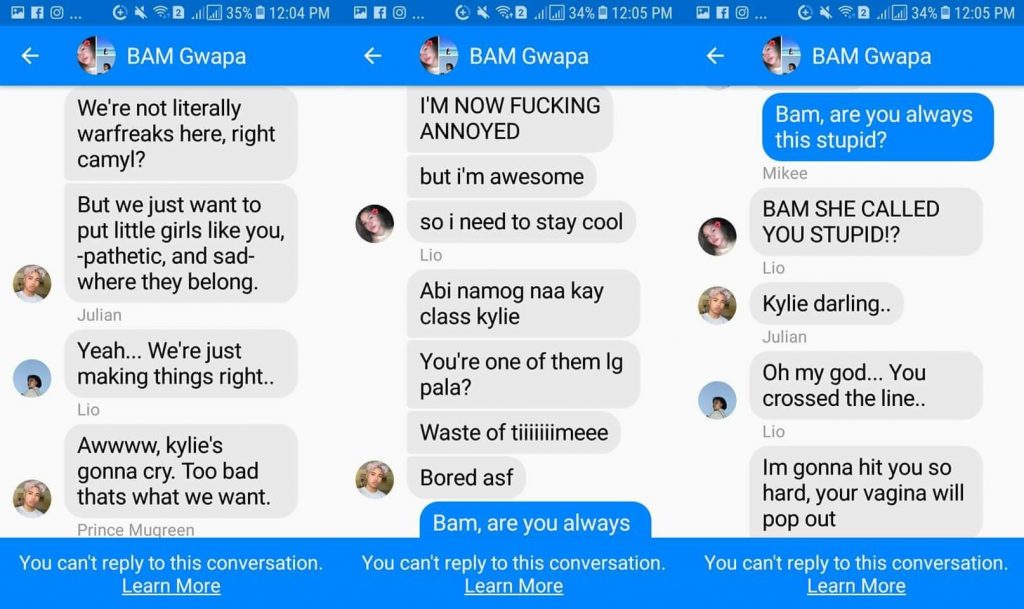Click Learn More link in left screenshot
The height and width of the screenshot is (609, 1024).
(x=171, y=586)
